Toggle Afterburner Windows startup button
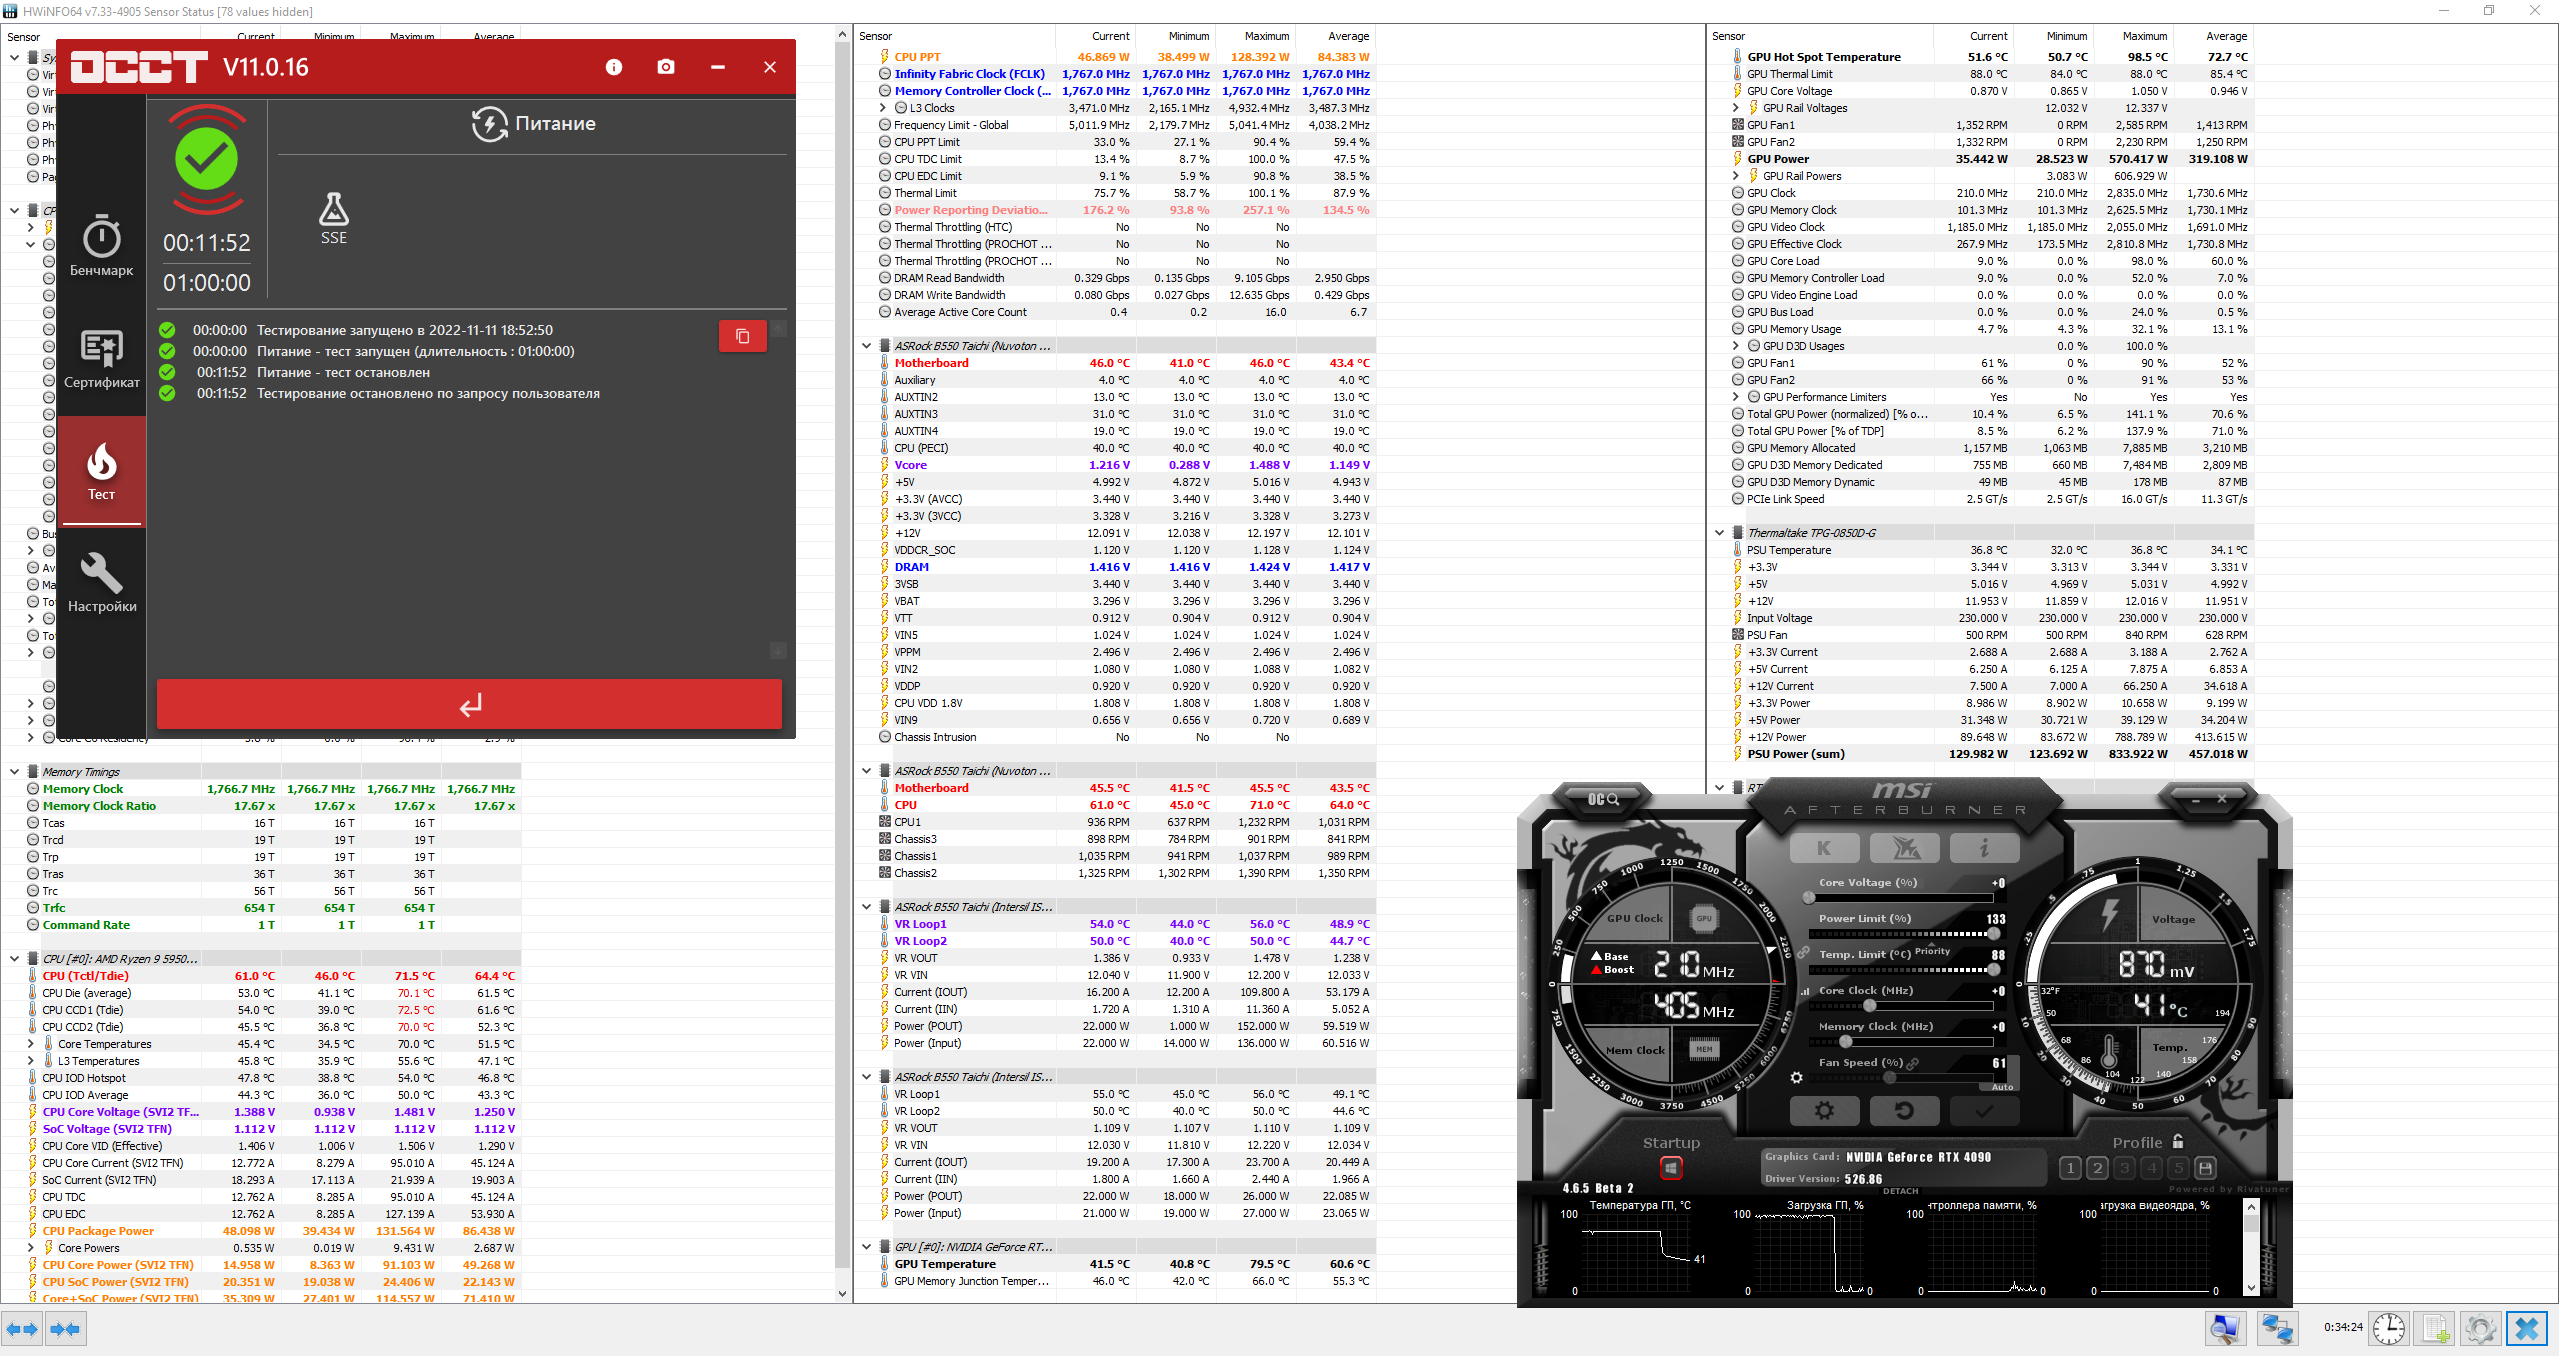The image size is (2559, 1356). tap(1671, 1168)
